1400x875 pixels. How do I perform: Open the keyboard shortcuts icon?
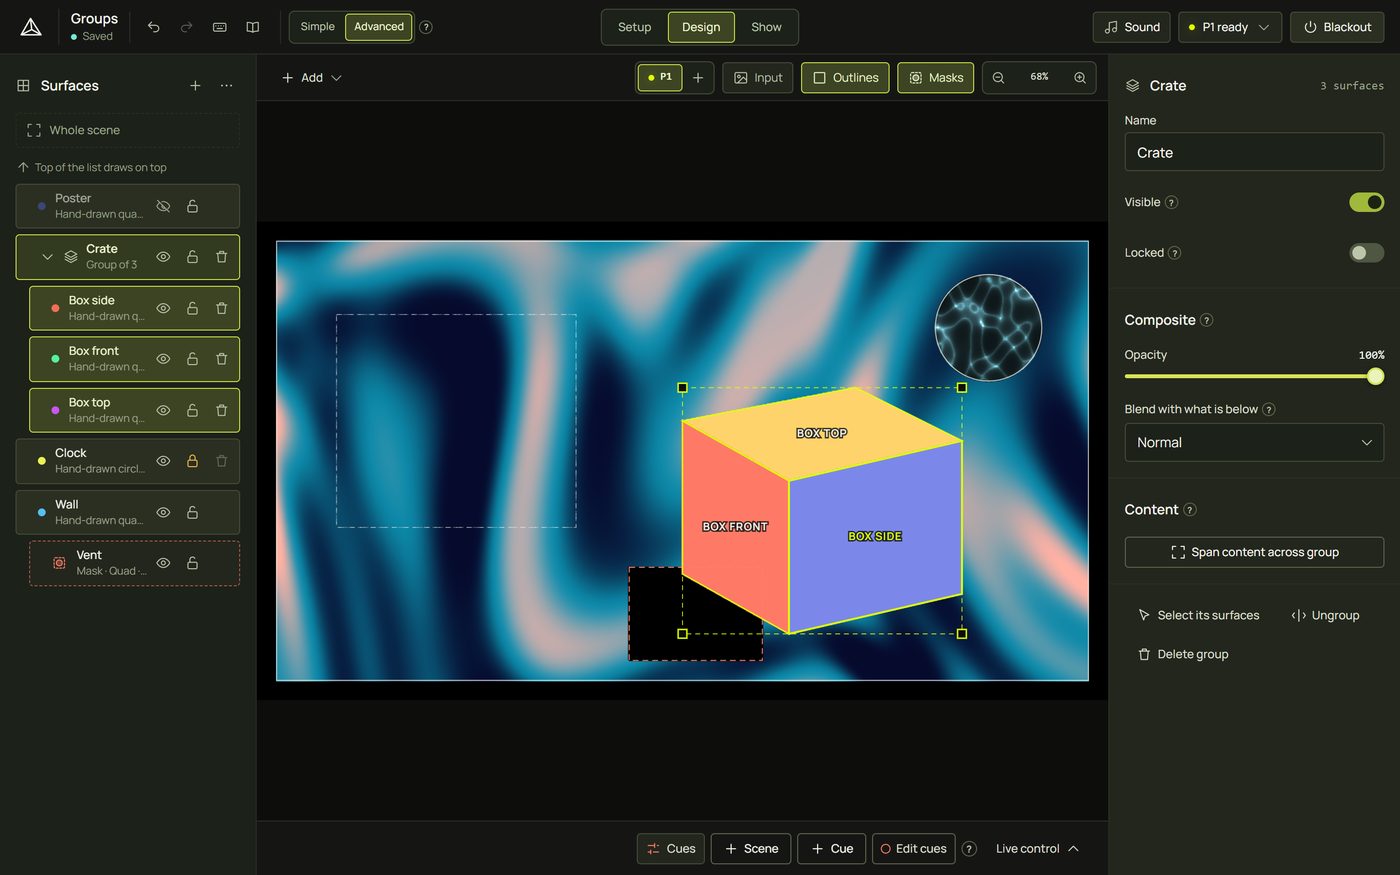coord(220,27)
